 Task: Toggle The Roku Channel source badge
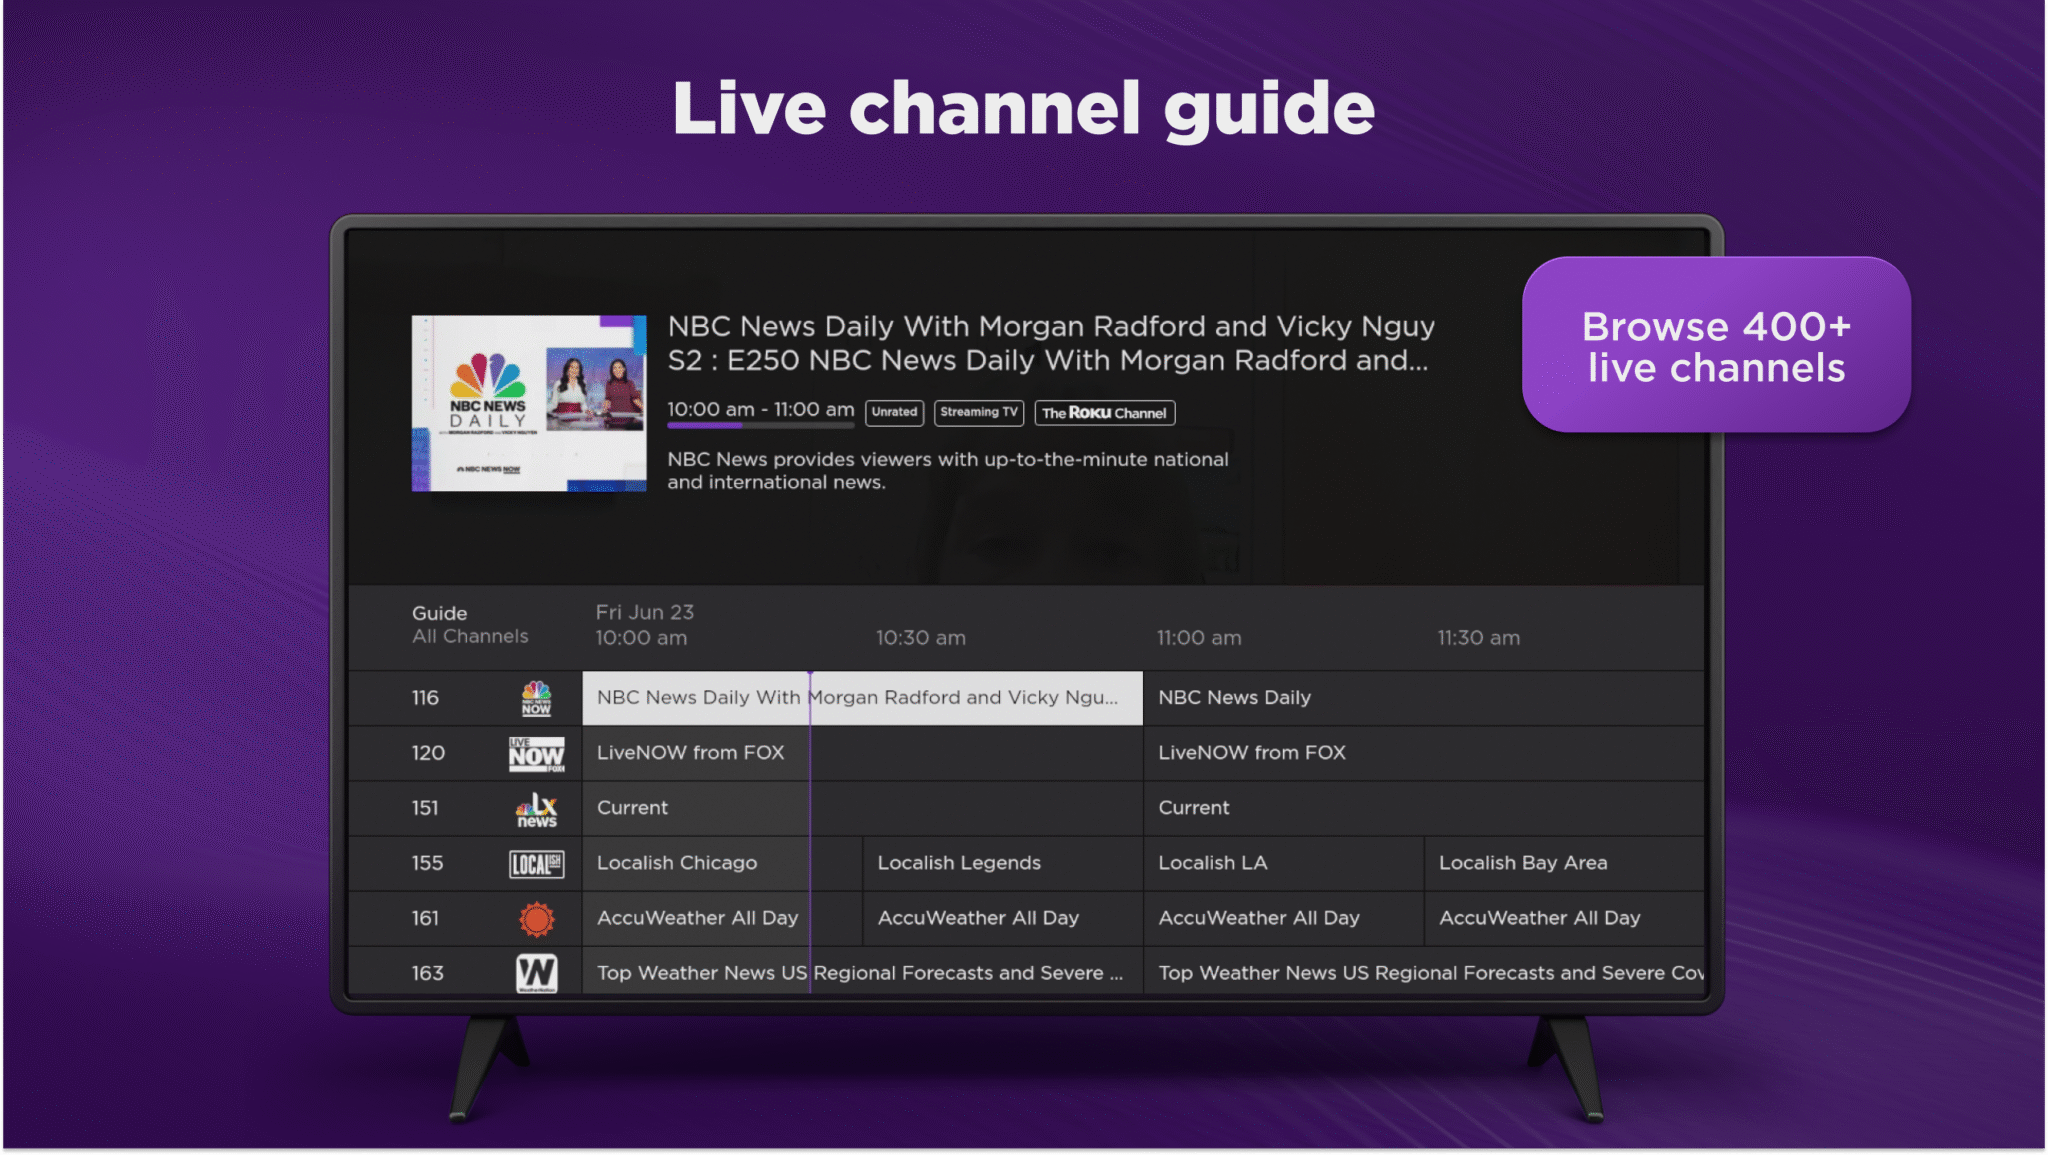[1104, 412]
